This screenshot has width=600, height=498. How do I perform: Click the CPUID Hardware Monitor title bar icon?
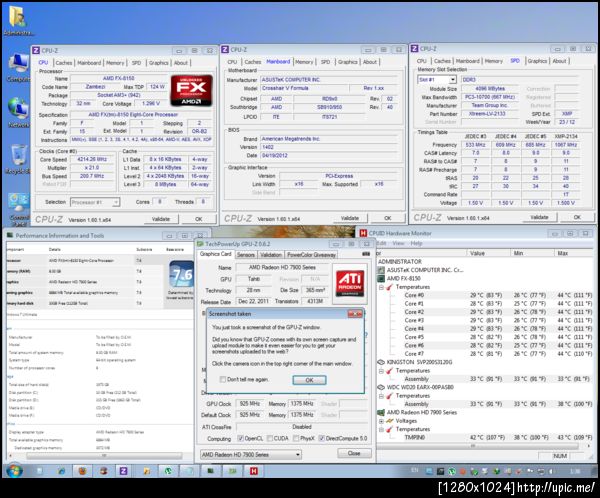coord(363,233)
